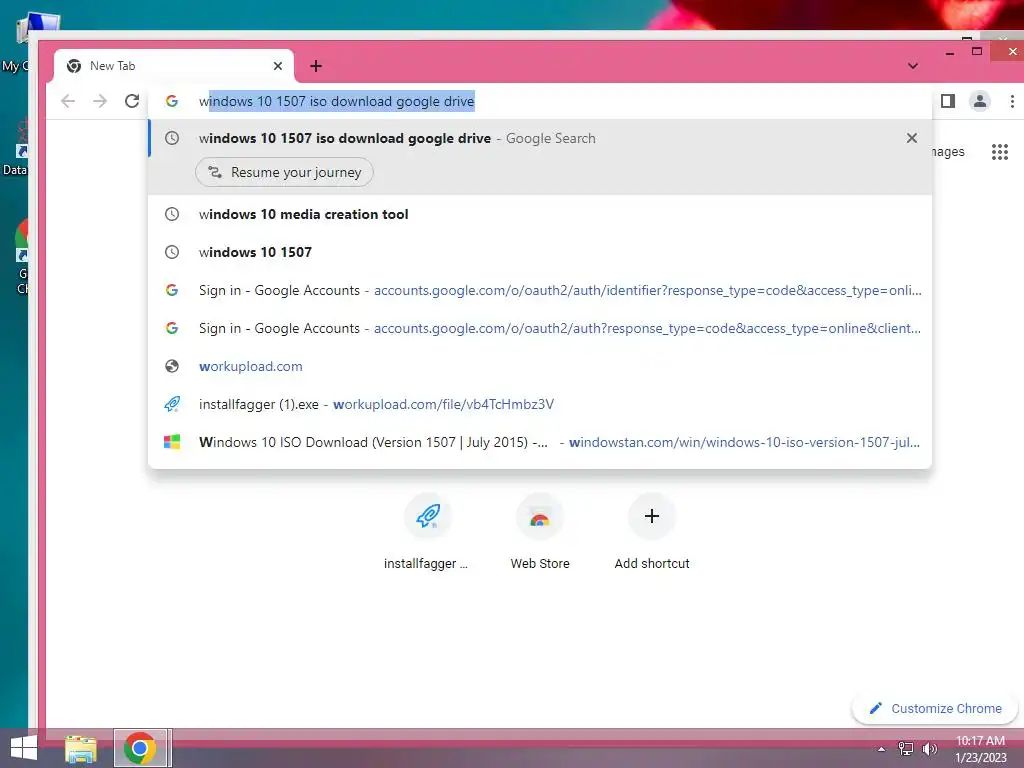This screenshot has height=768, width=1024.
Task: Click the Resume your journey chip
Action: (284, 172)
